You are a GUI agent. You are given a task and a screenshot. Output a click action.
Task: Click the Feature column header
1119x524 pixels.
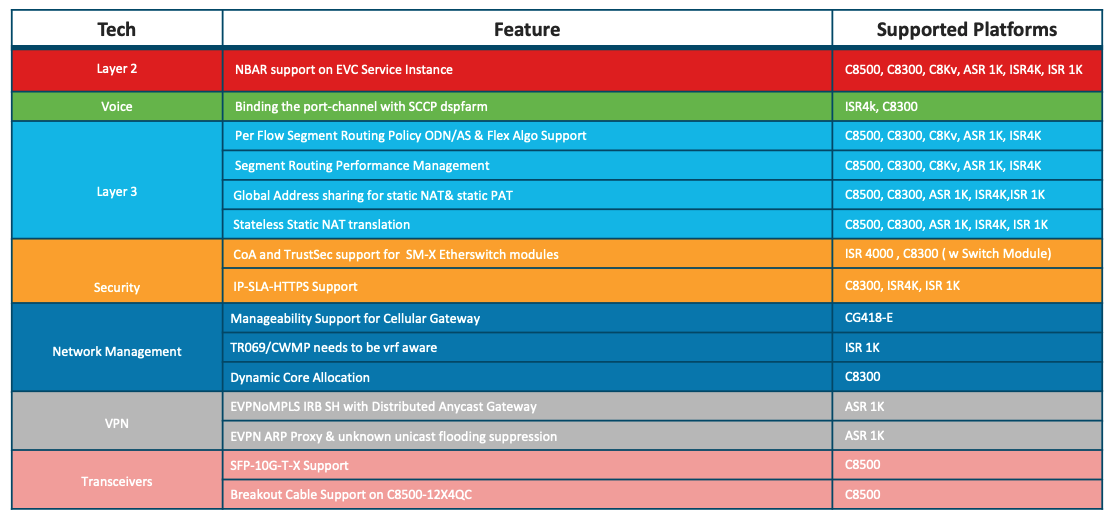(527, 29)
